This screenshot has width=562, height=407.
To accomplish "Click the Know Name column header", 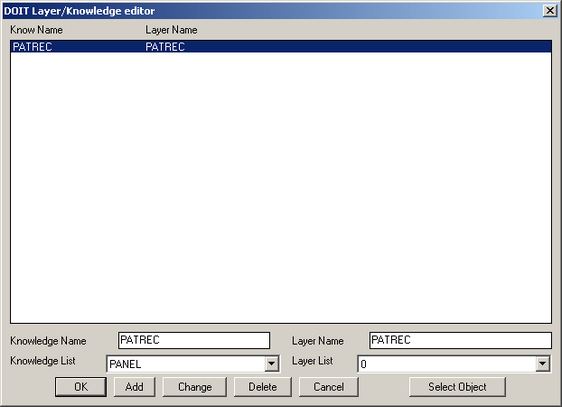I will tap(37, 30).
